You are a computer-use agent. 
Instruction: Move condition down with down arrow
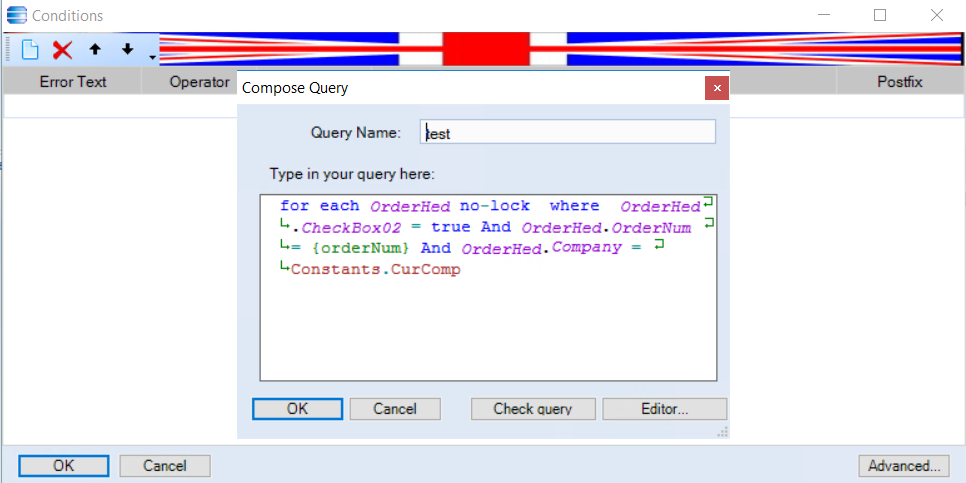coord(128,49)
